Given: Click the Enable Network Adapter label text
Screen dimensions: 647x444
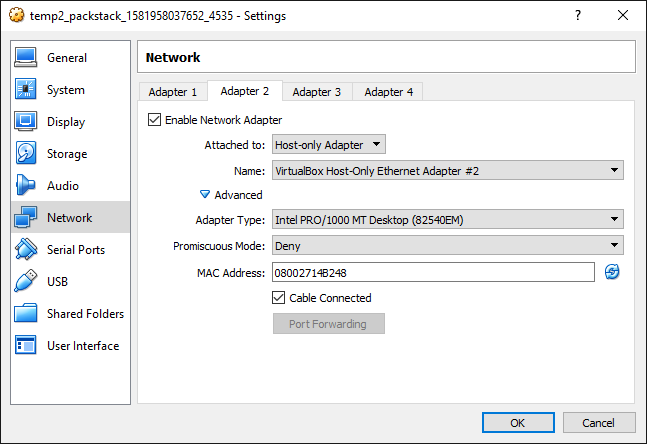Looking at the screenshot, I should click(223, 120).
